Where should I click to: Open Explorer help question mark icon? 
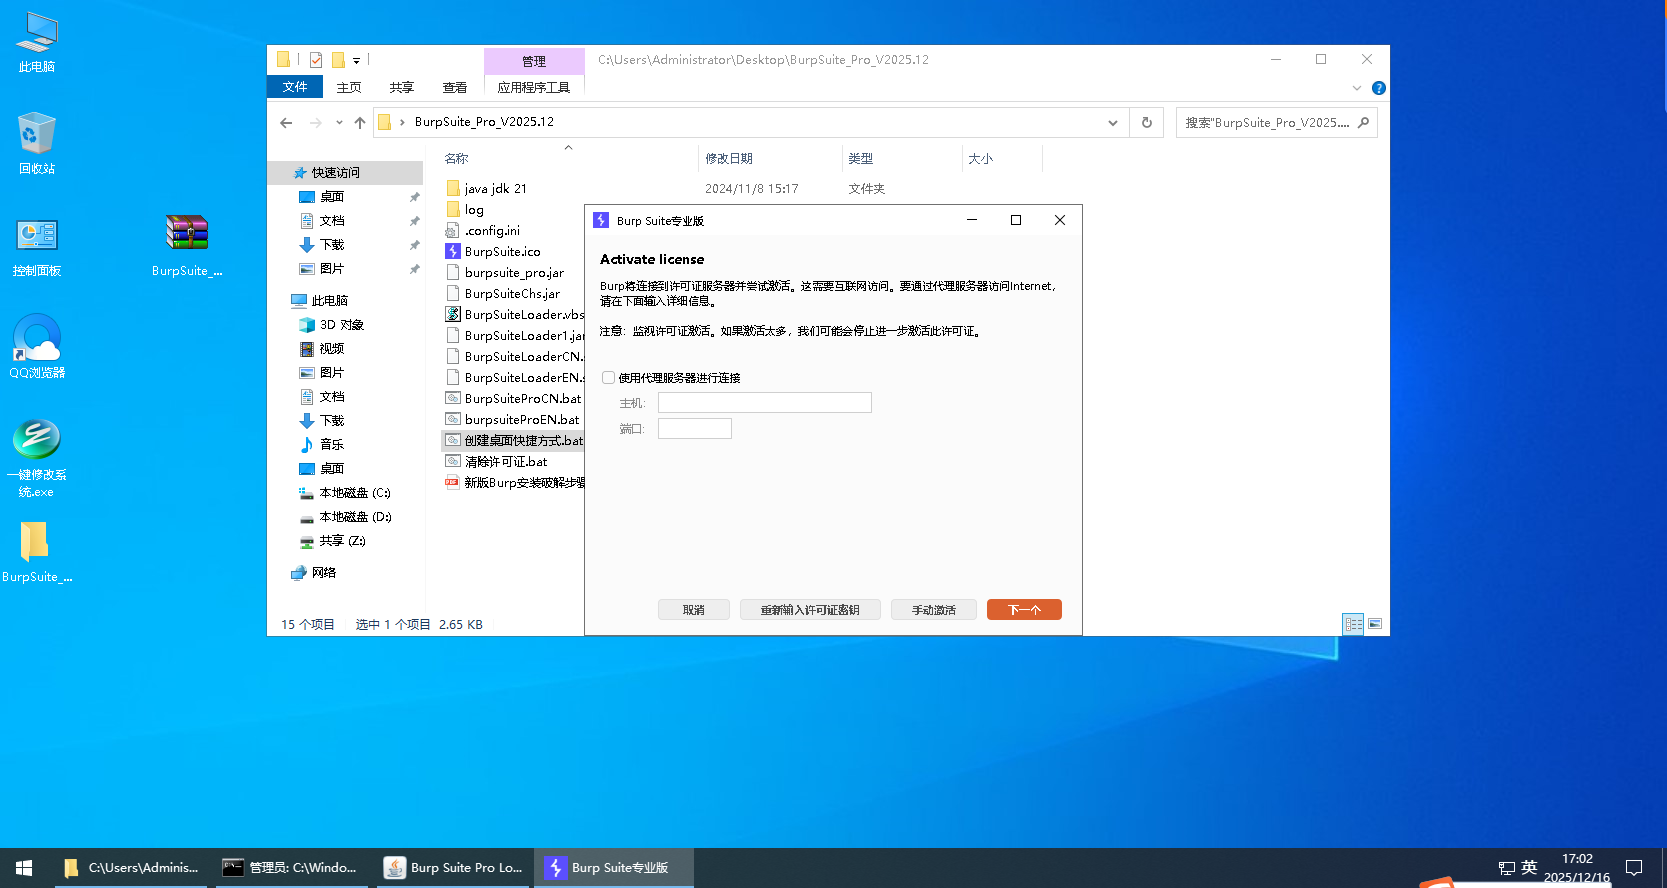tap(1379, 88)
